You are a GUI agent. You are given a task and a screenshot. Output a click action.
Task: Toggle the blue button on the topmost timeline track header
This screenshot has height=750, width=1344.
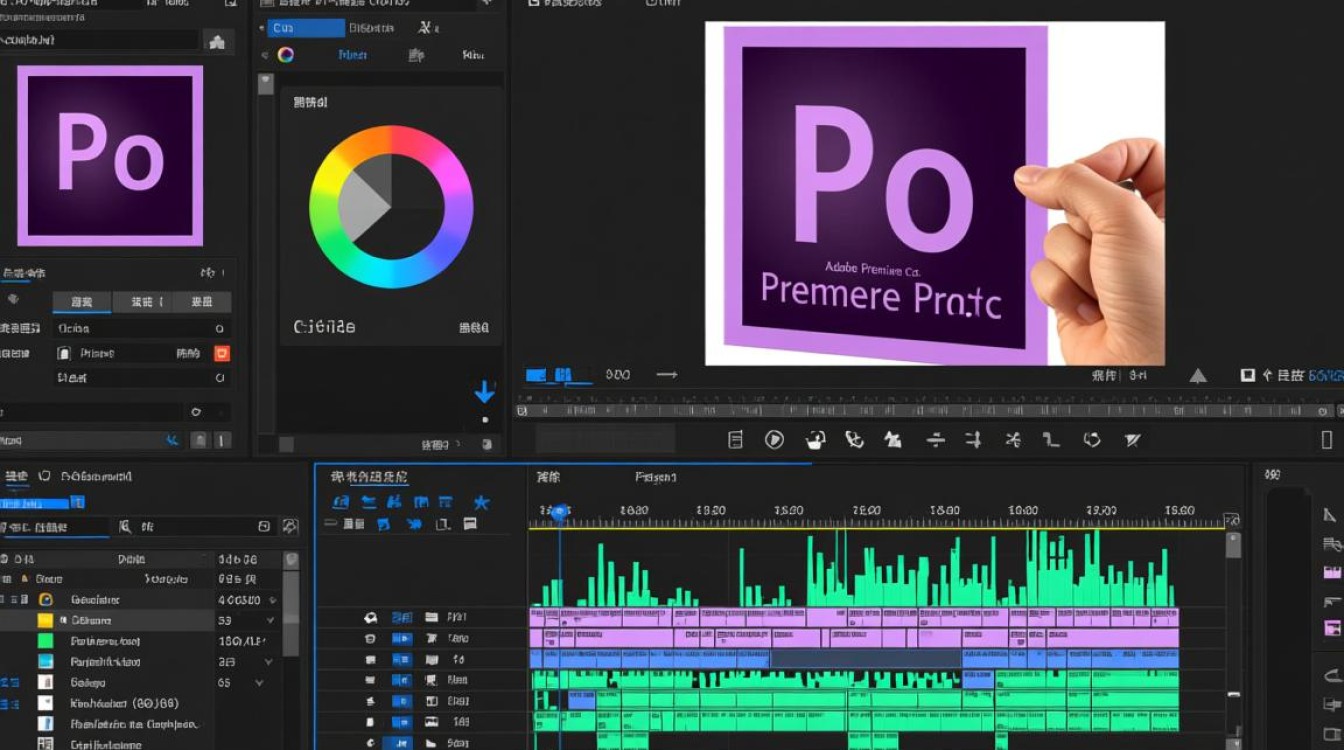[402, 617]
